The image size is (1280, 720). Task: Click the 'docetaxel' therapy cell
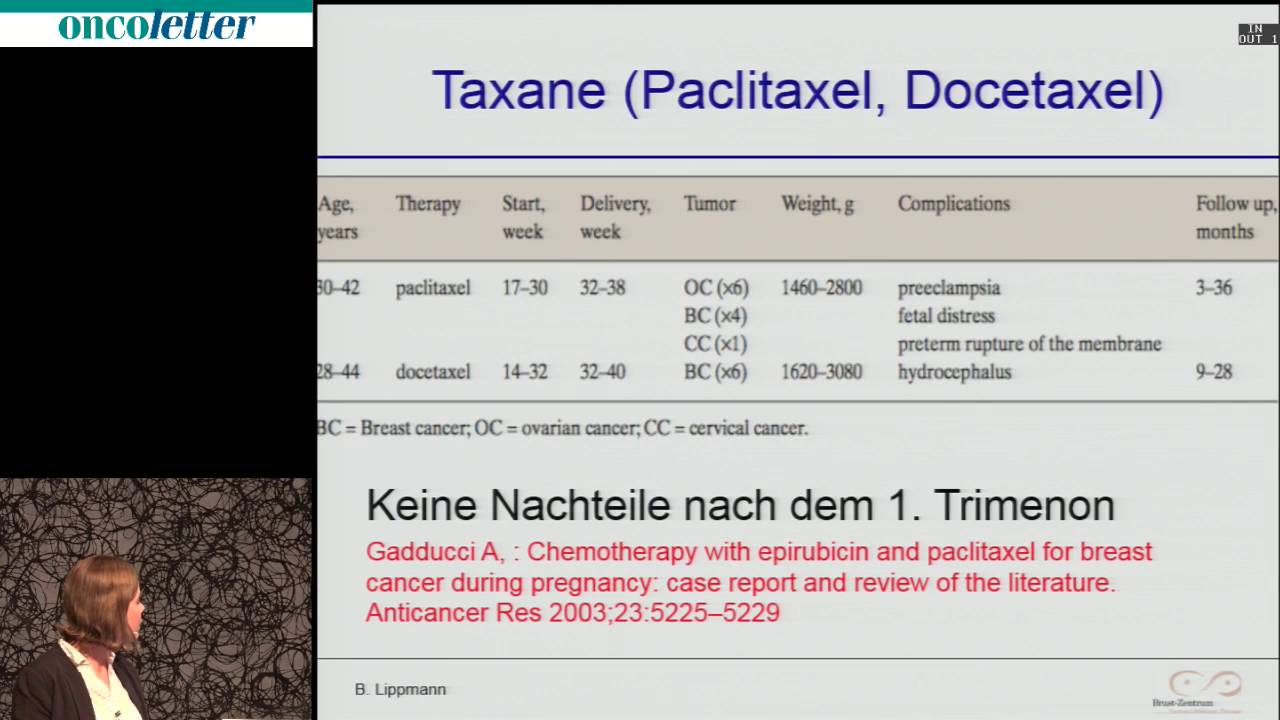(432, 372)
